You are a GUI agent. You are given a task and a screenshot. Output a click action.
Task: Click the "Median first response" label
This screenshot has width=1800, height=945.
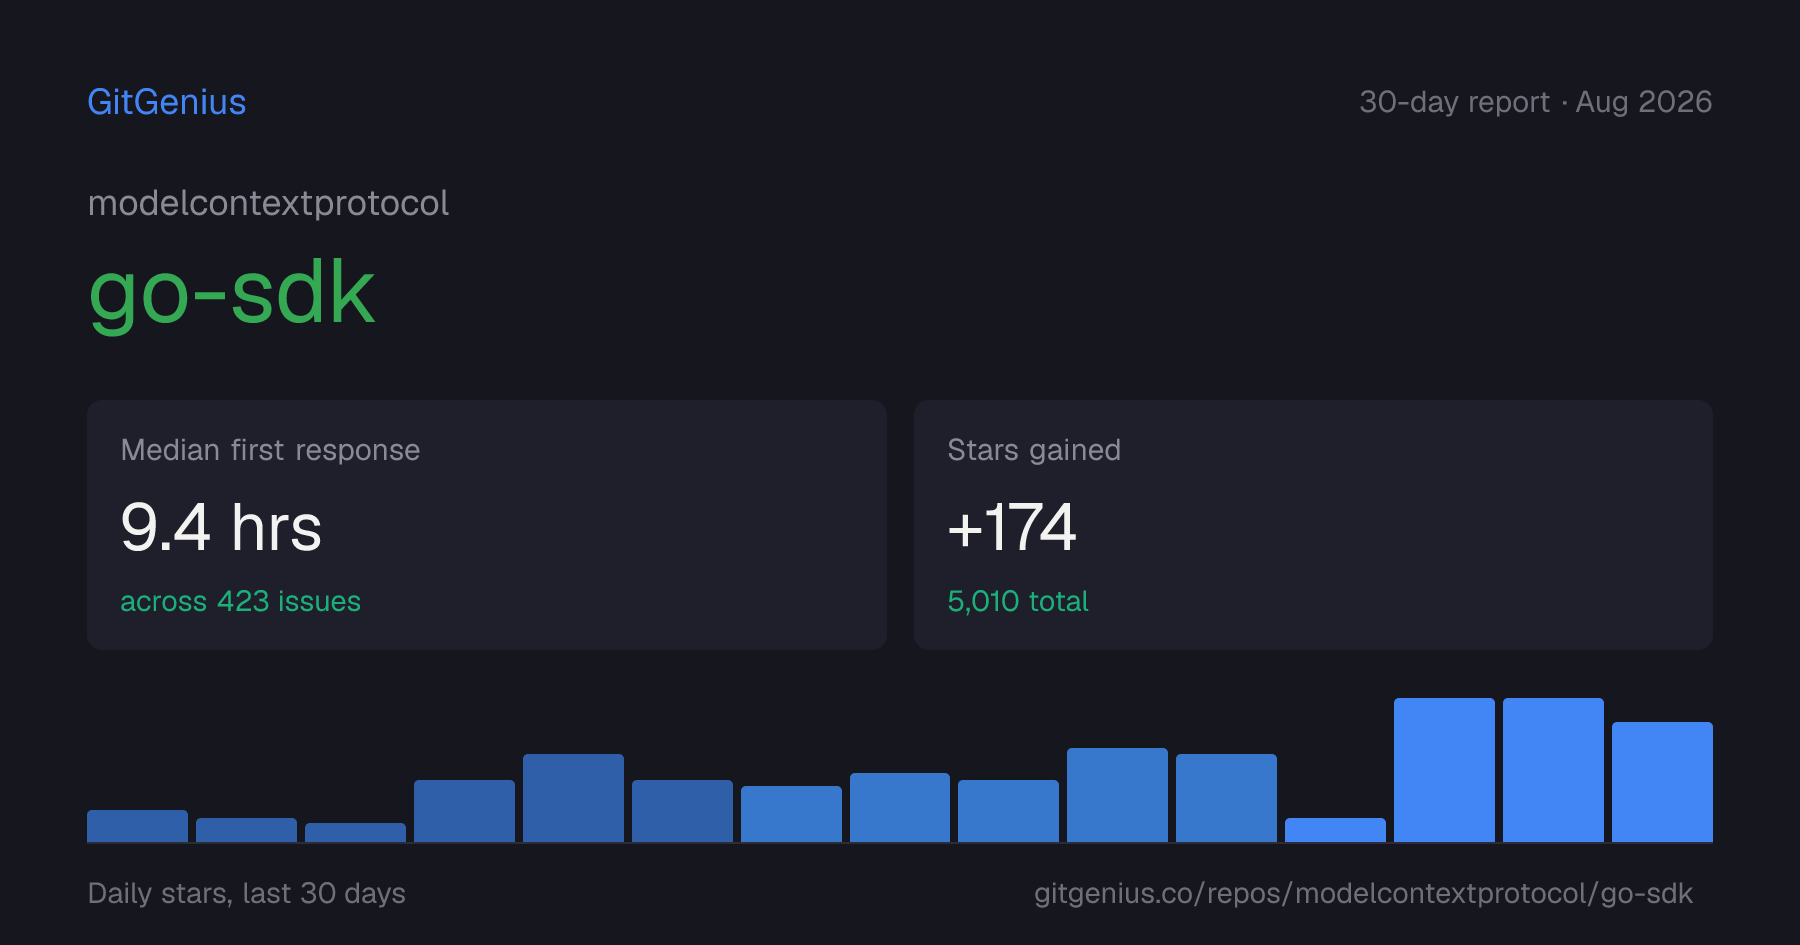pos(270,450)
